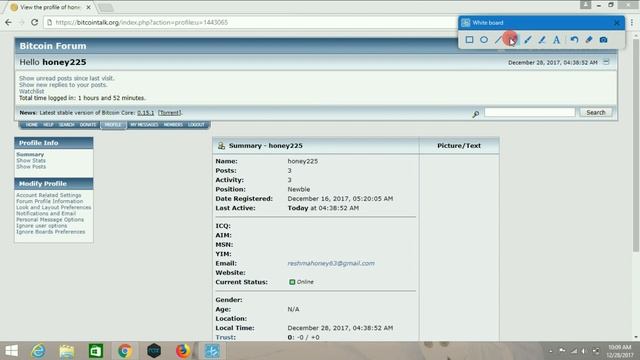The image size is (640, 360).
Task: Close the White board toolbar
Action: coord(616,23)
